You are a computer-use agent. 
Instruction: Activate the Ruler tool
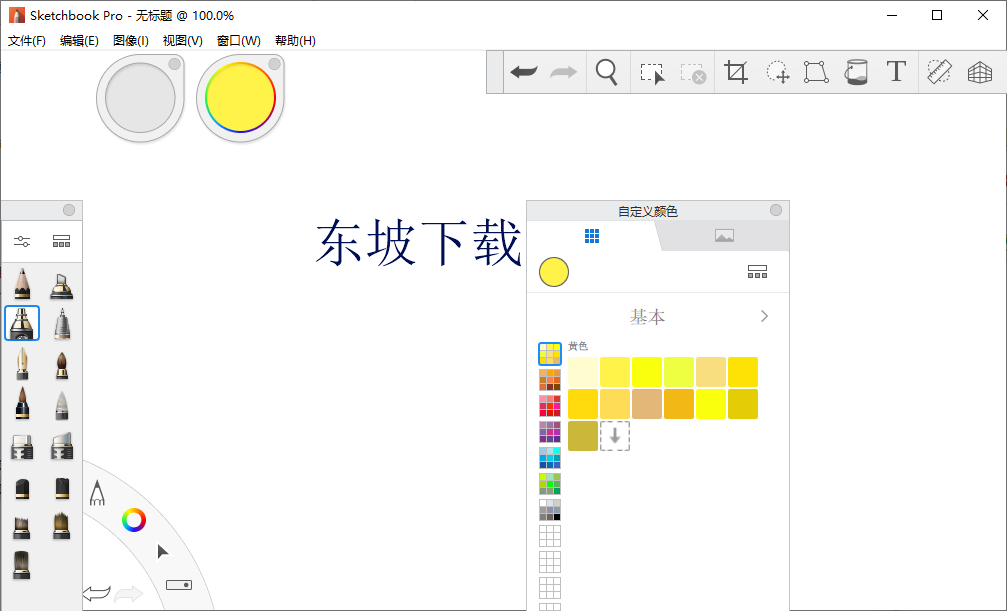(938, 71)
